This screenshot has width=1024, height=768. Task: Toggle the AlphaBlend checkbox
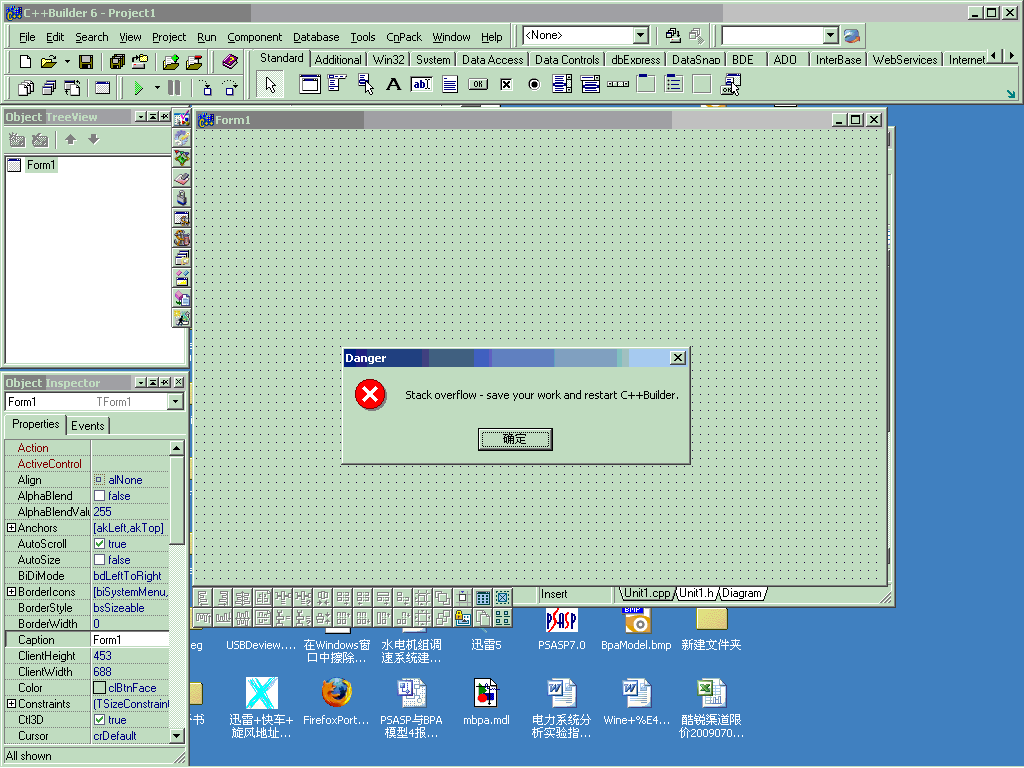pyautogui.click(x=99, y=496)
